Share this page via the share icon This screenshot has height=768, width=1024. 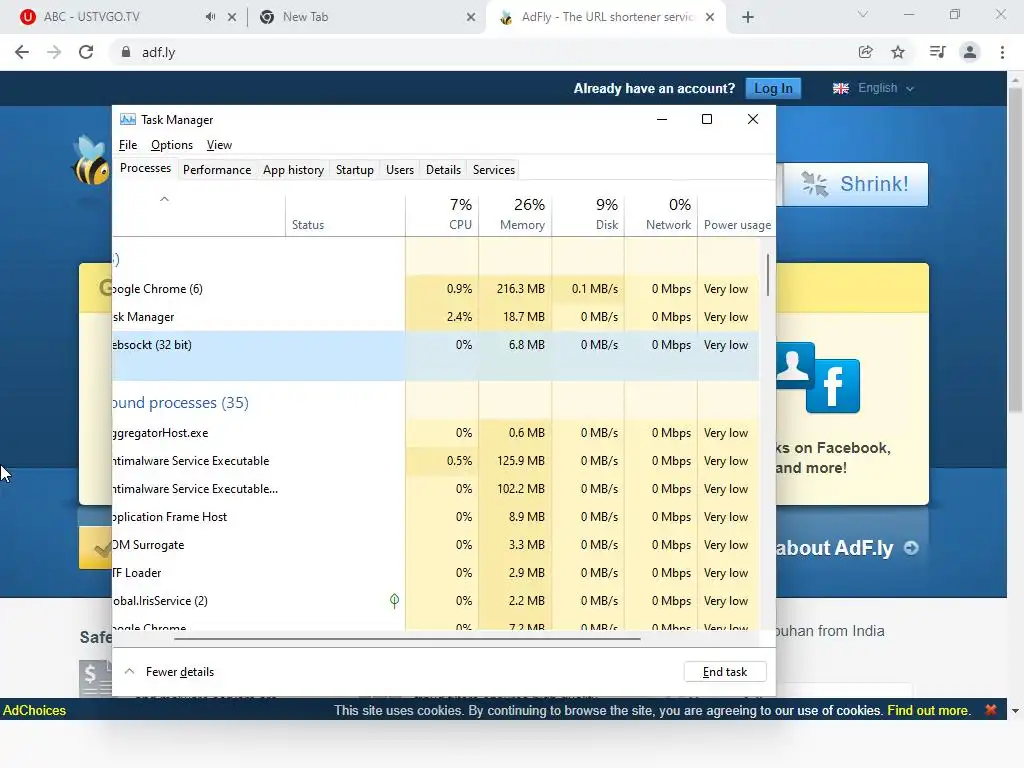[866, 52]
